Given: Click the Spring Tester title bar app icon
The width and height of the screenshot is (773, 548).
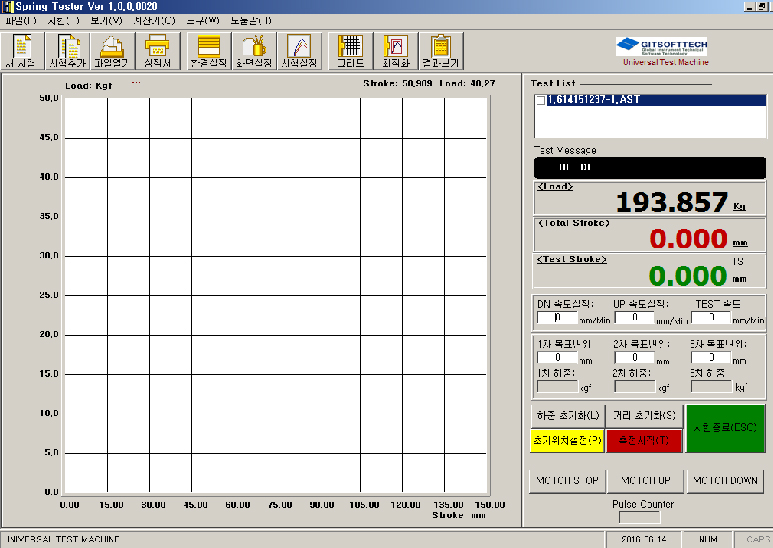Looking at the screenshot, I should (x=7, y=6).
